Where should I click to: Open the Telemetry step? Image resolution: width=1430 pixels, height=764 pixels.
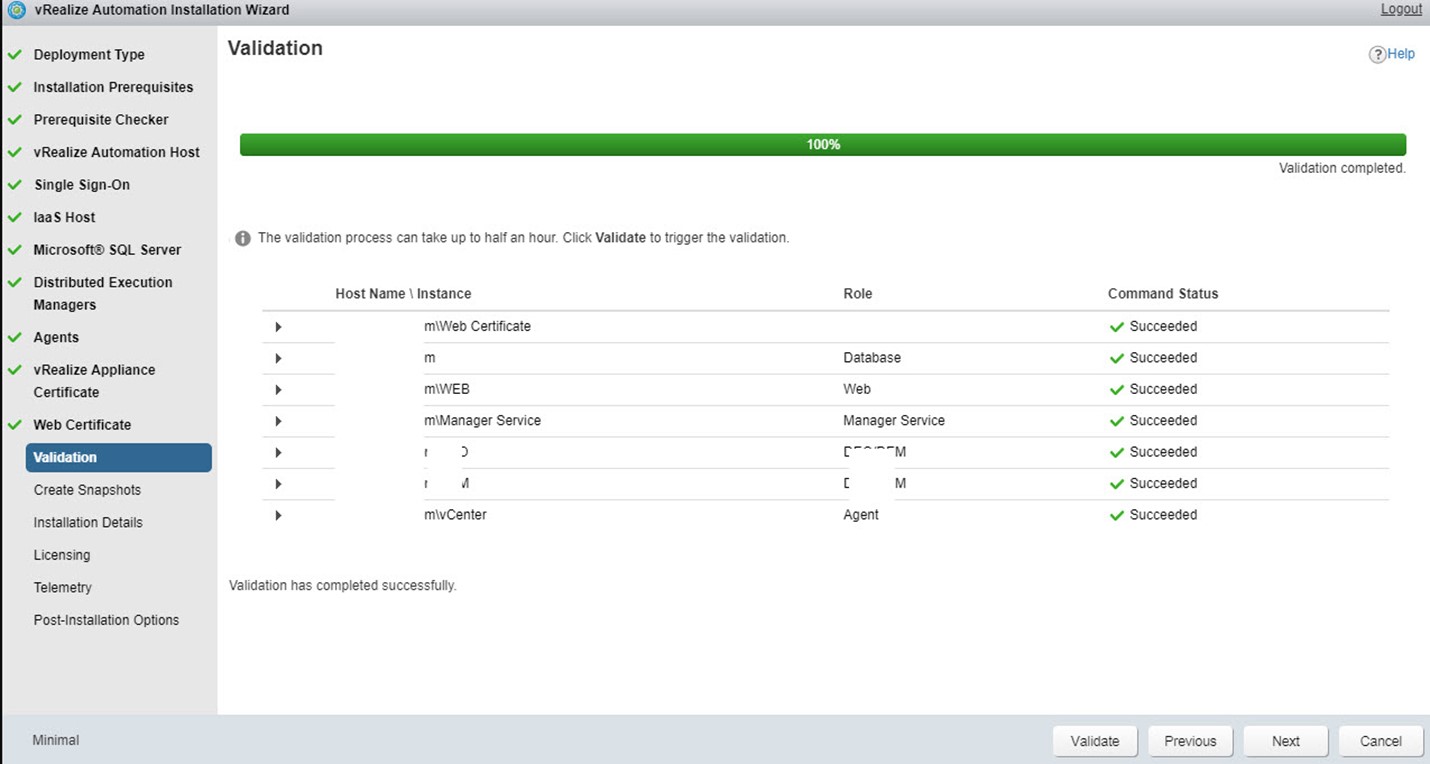point(63,588)
